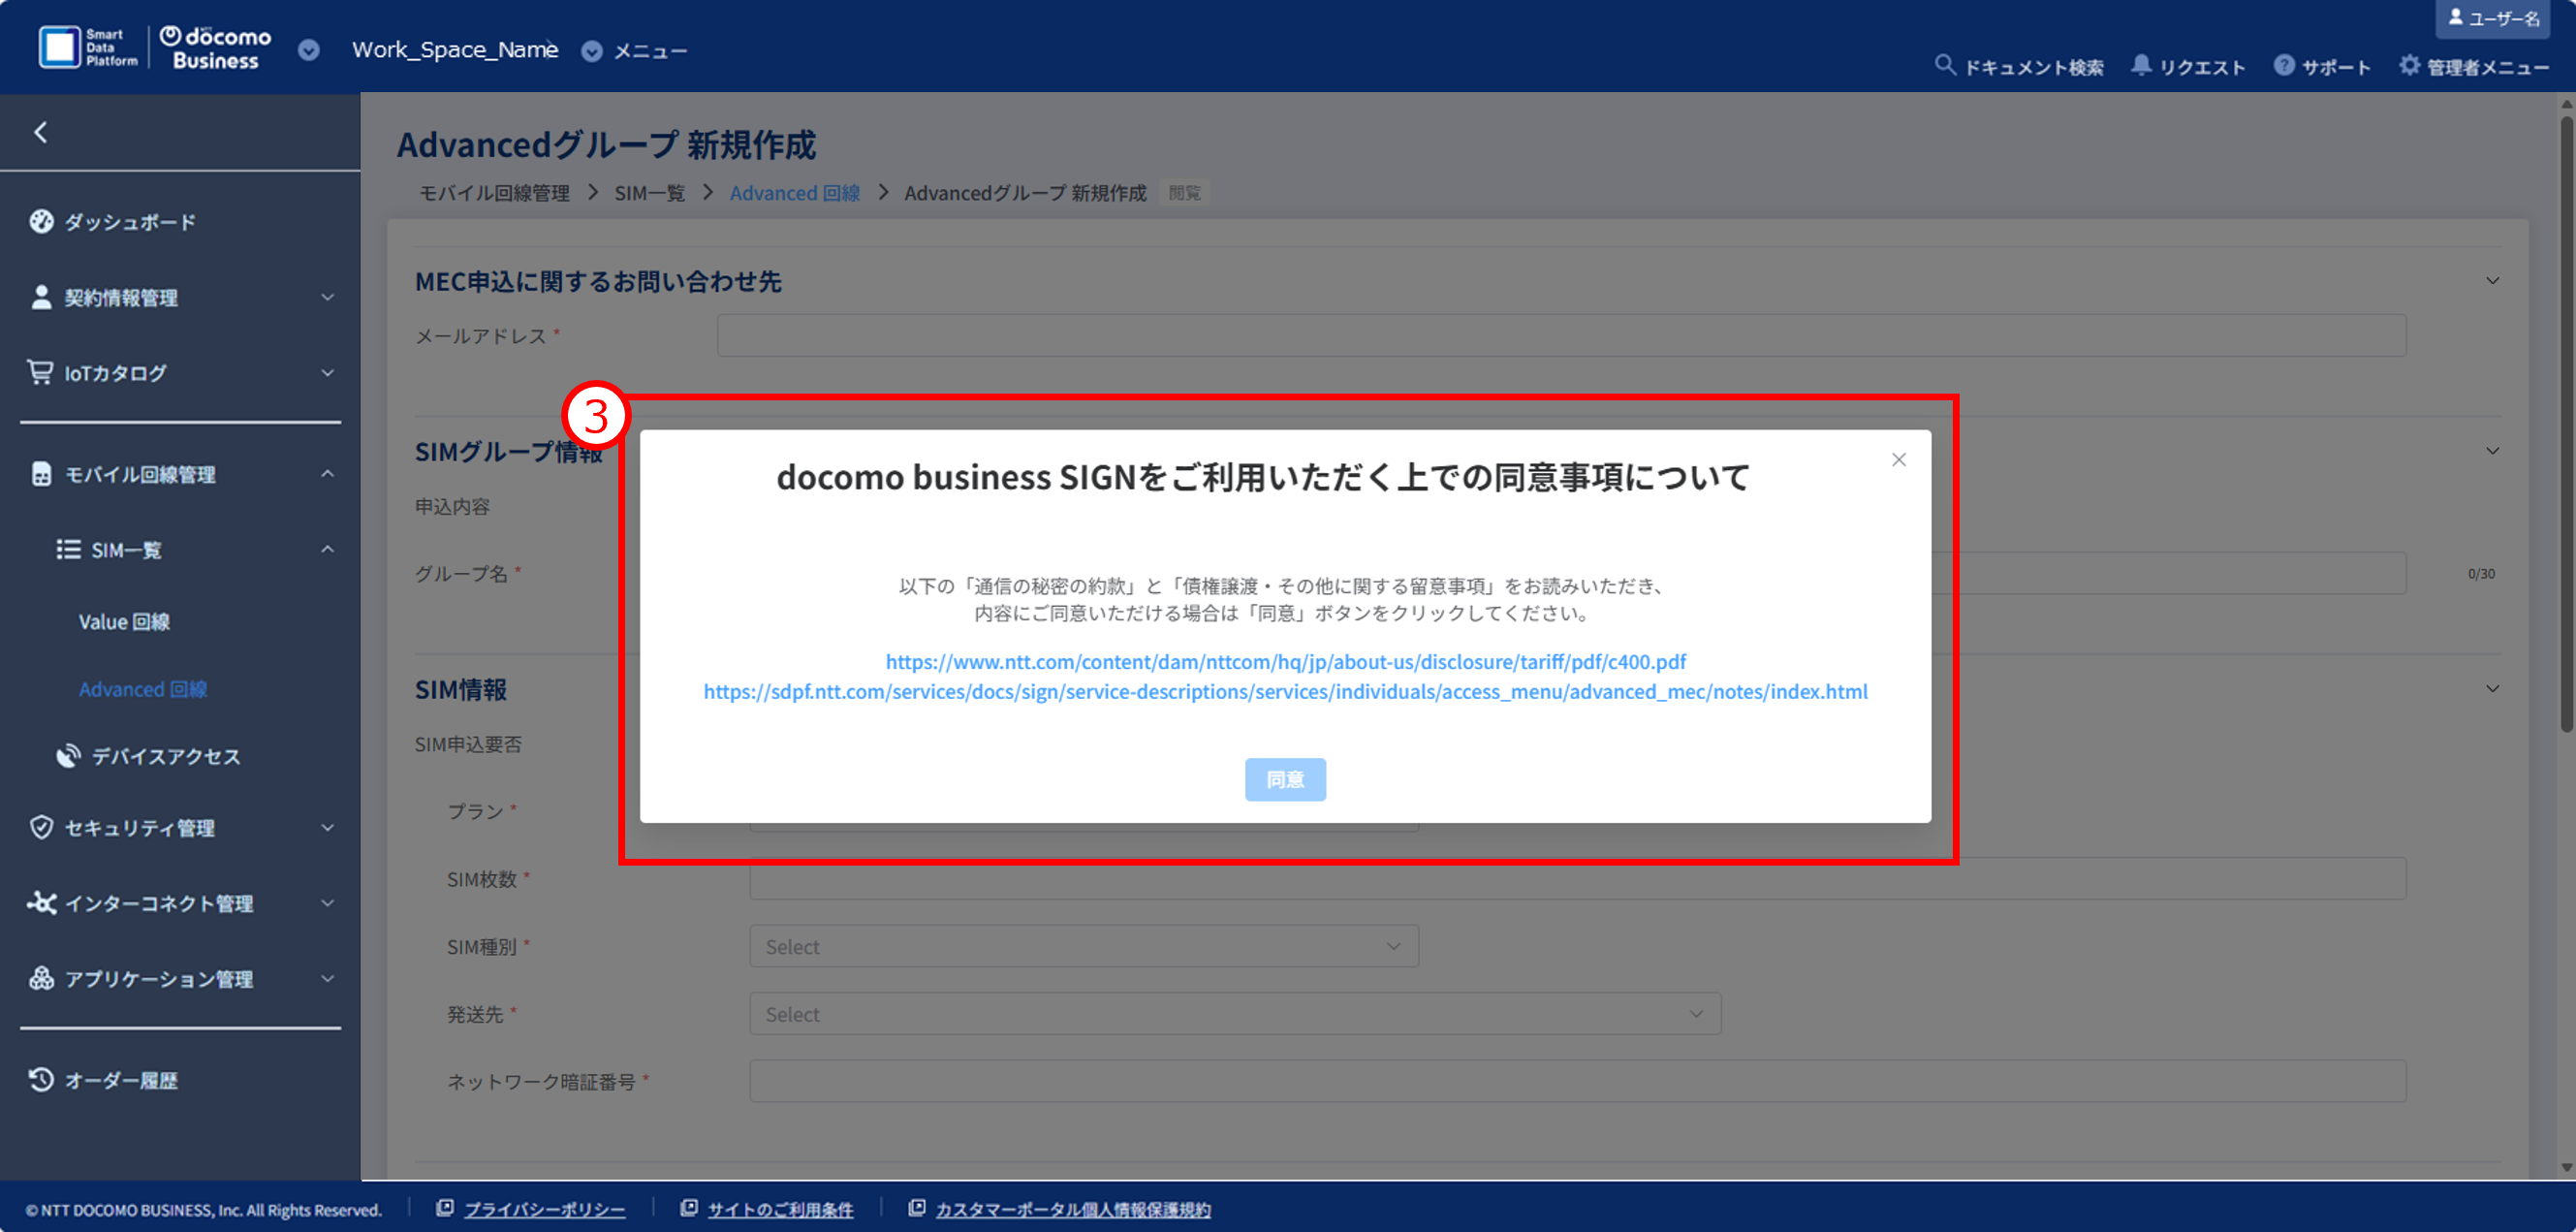Image resolution: width=2576 pixels, height=1232 pixels.
Task: Click the security management shield icon
Action: [41, 827]
